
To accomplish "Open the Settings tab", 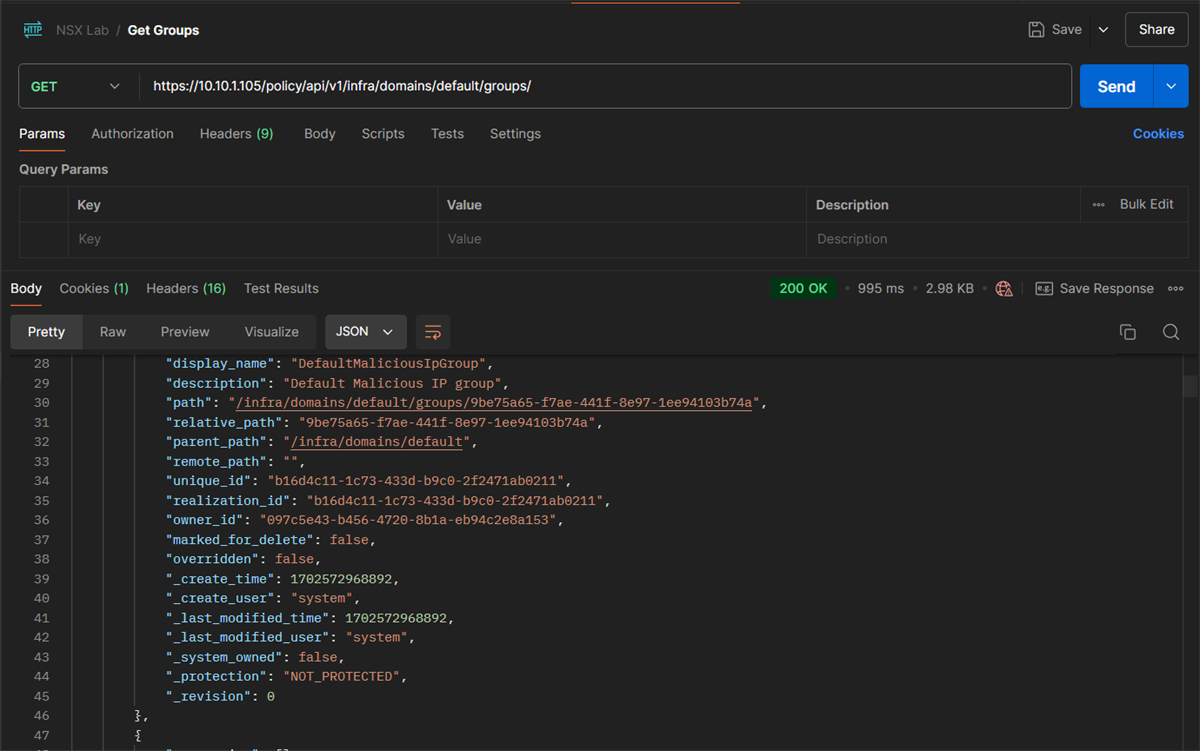I will 515,134.
